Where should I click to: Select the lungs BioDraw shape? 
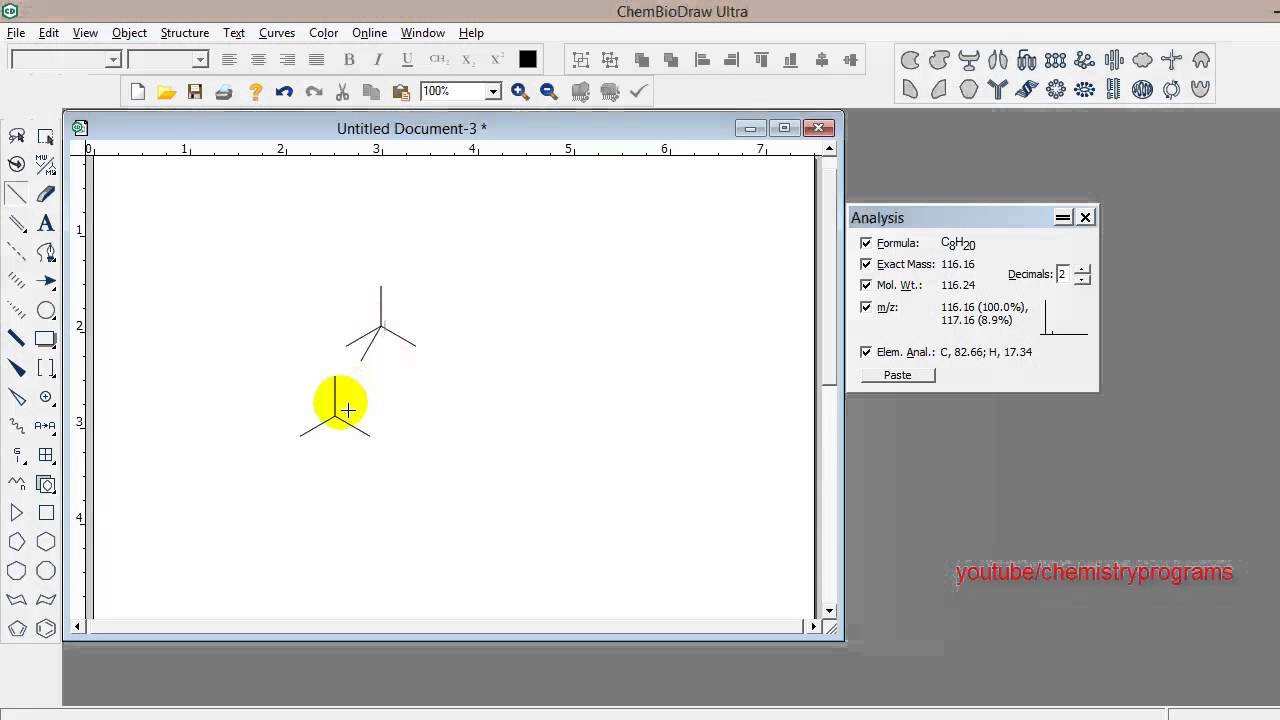tap(997, 60)
